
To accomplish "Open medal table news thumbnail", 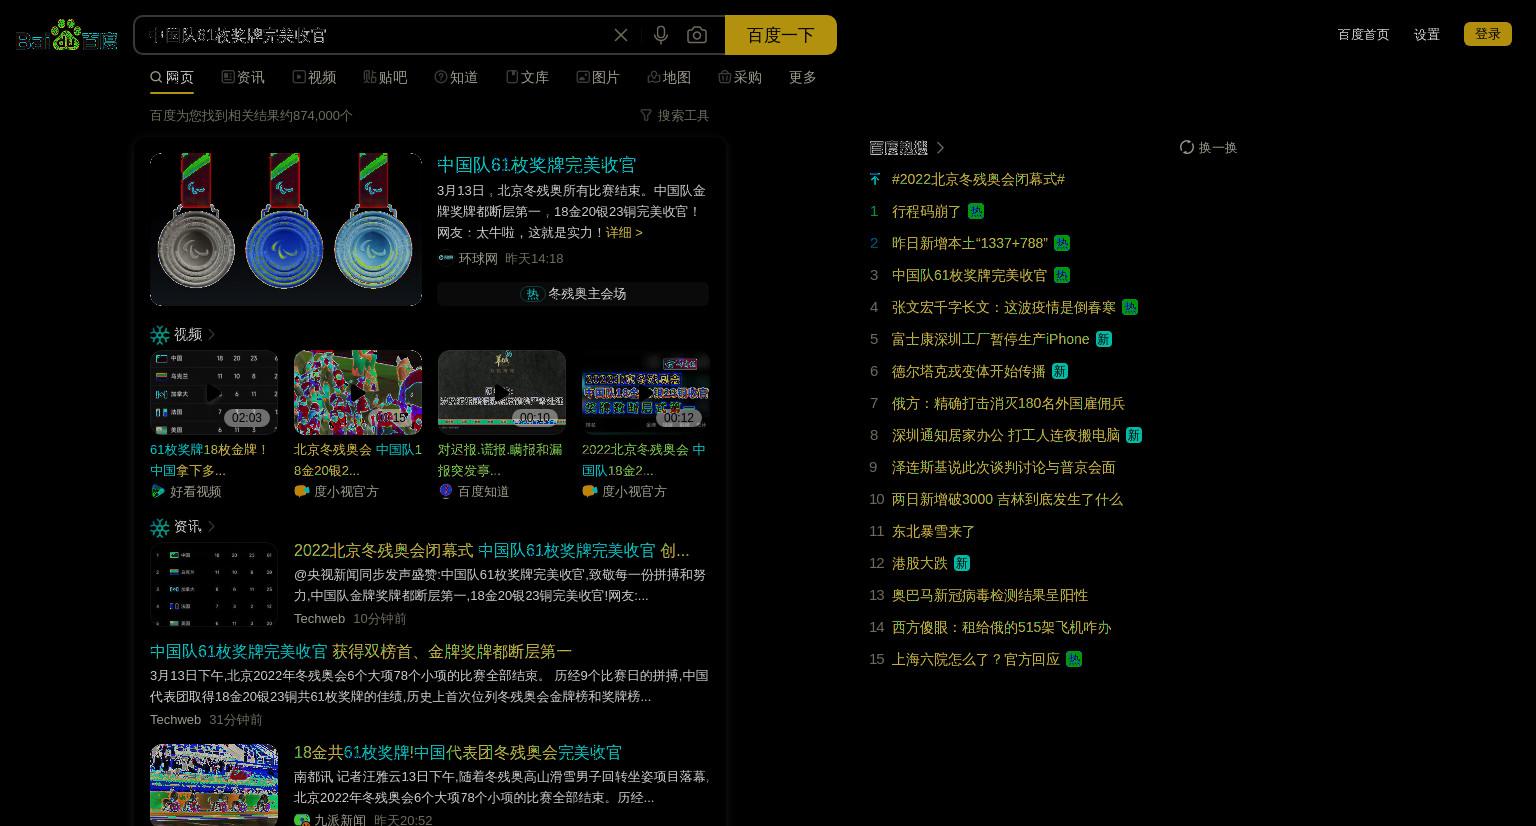I will tap(214, 584).
